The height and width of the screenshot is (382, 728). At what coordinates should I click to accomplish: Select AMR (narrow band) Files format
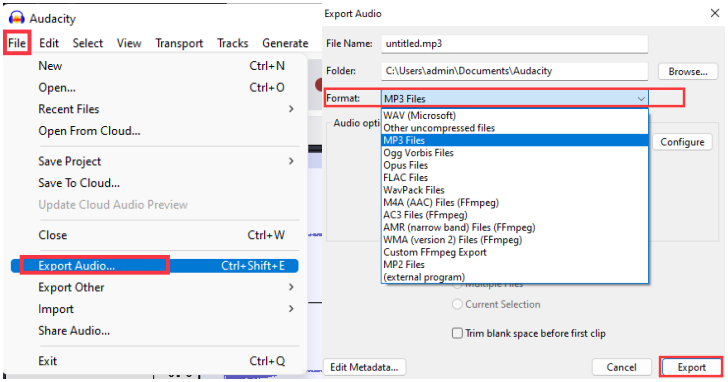[514, 227]
